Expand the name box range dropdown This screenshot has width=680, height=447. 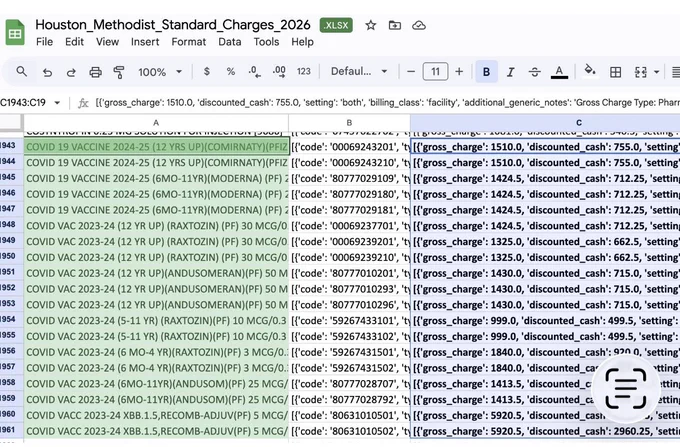tap(57, 103)
